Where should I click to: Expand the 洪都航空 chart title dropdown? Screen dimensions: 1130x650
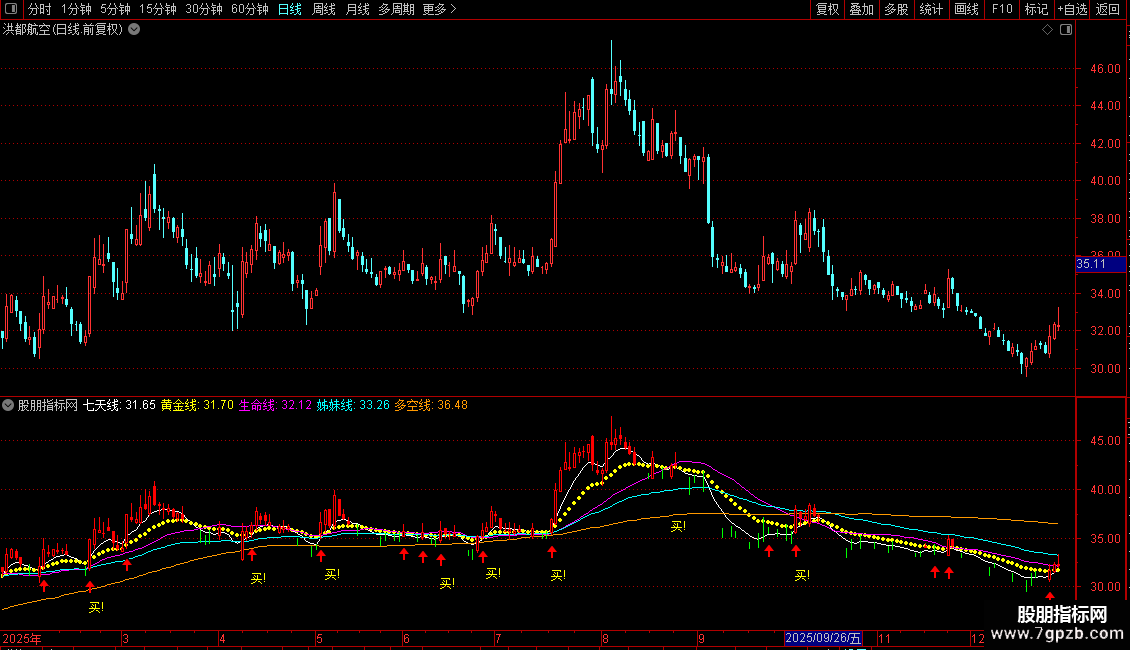134,30
